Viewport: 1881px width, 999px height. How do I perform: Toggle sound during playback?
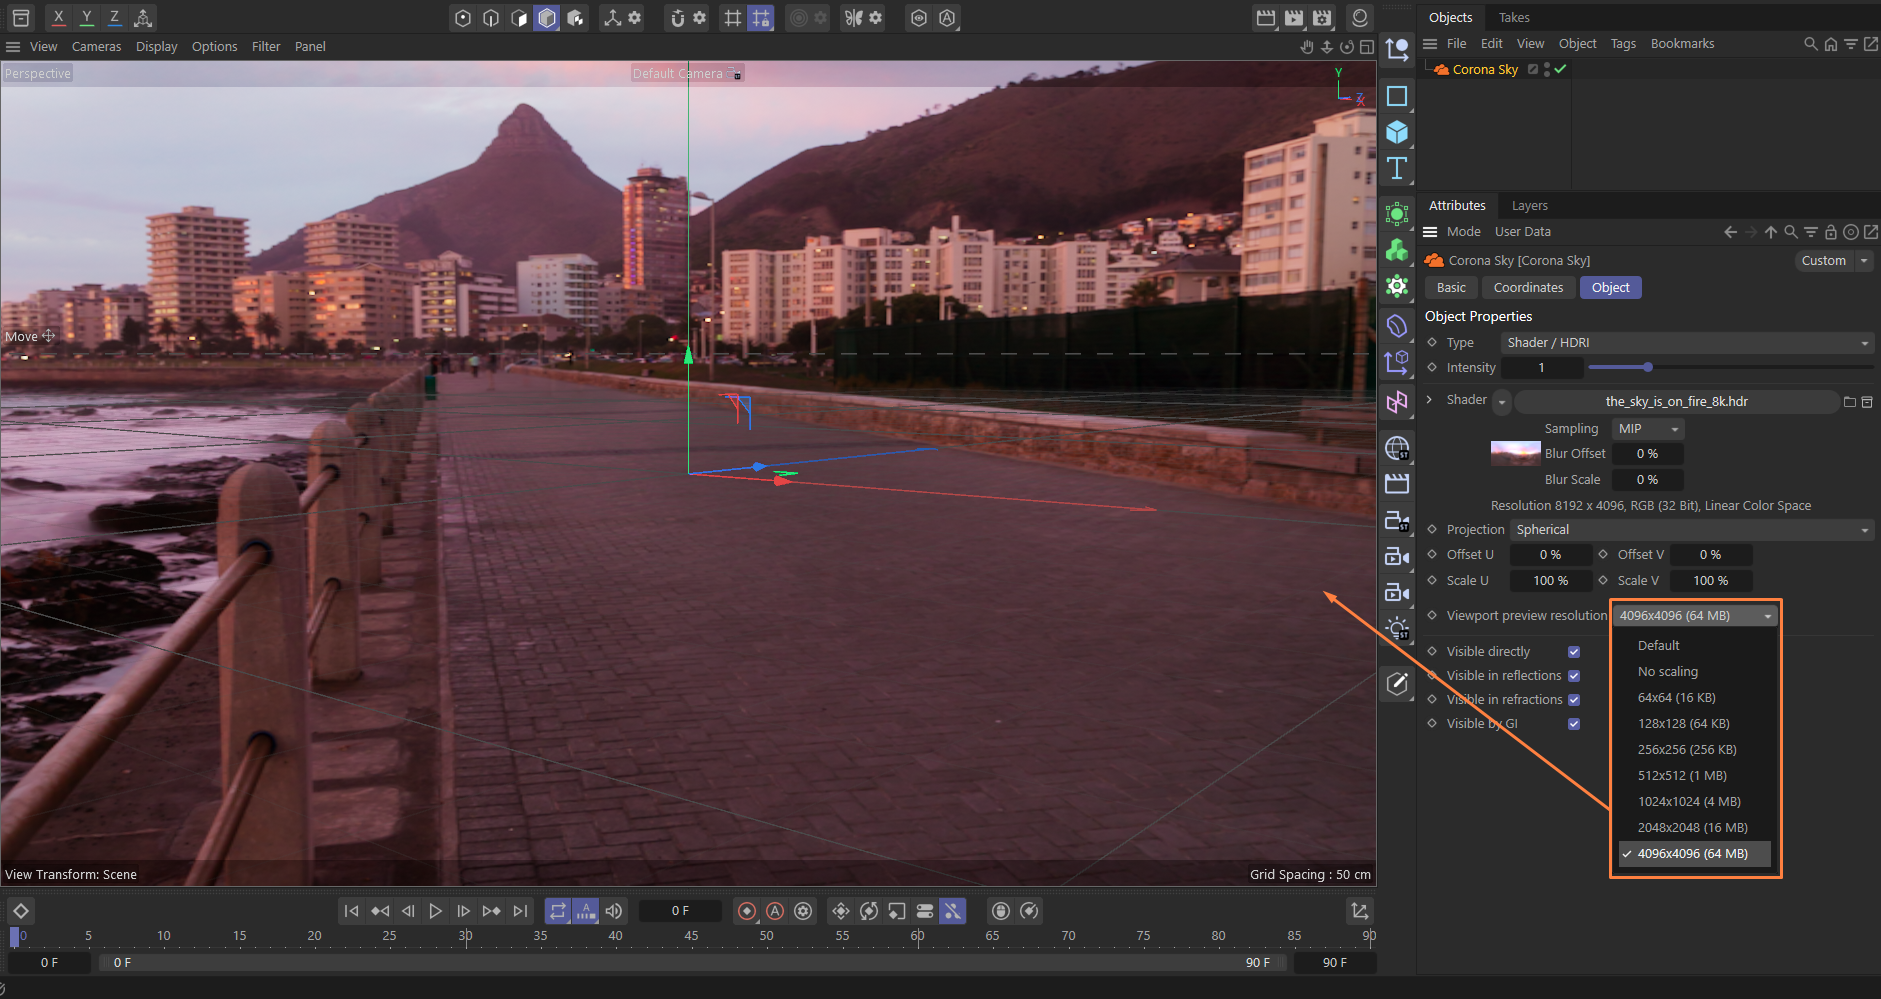coord(614,911)
